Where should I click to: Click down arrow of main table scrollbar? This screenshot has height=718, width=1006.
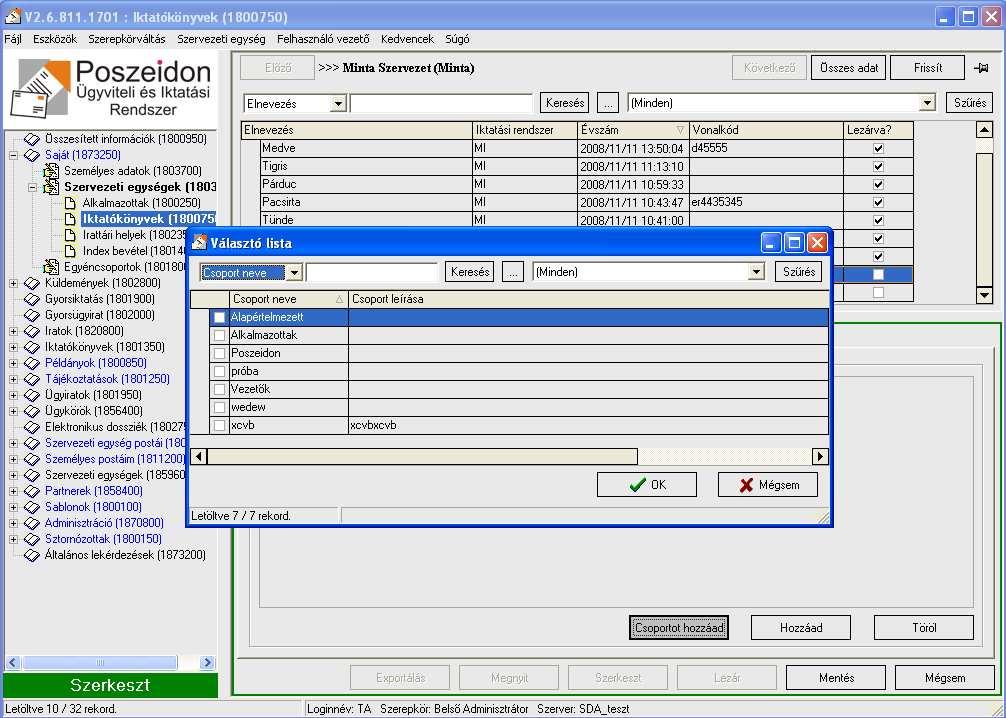(984, 295)
